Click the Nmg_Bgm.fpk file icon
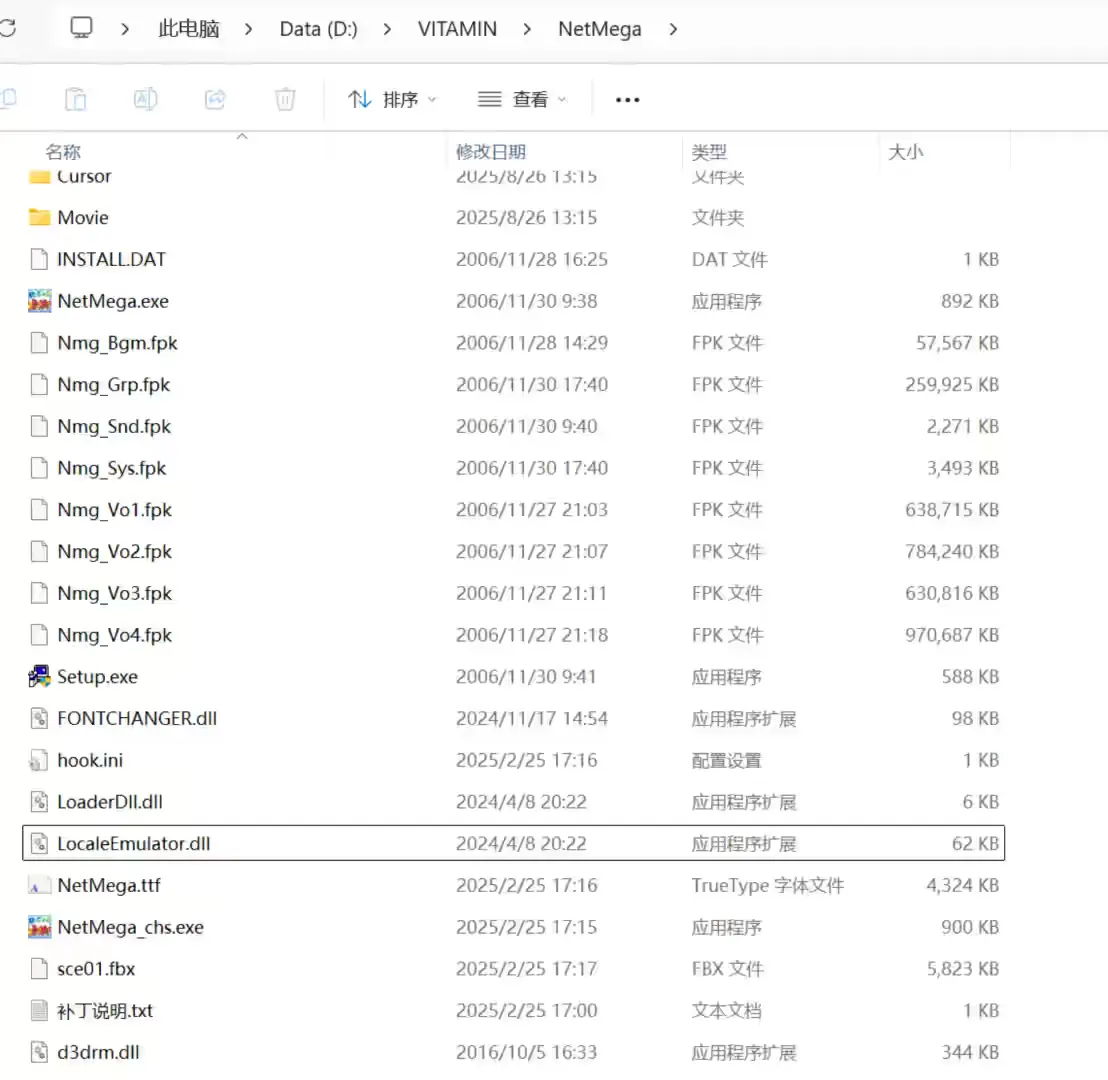This screenshot has height=1080, width=1108. (x=40, y=343)
